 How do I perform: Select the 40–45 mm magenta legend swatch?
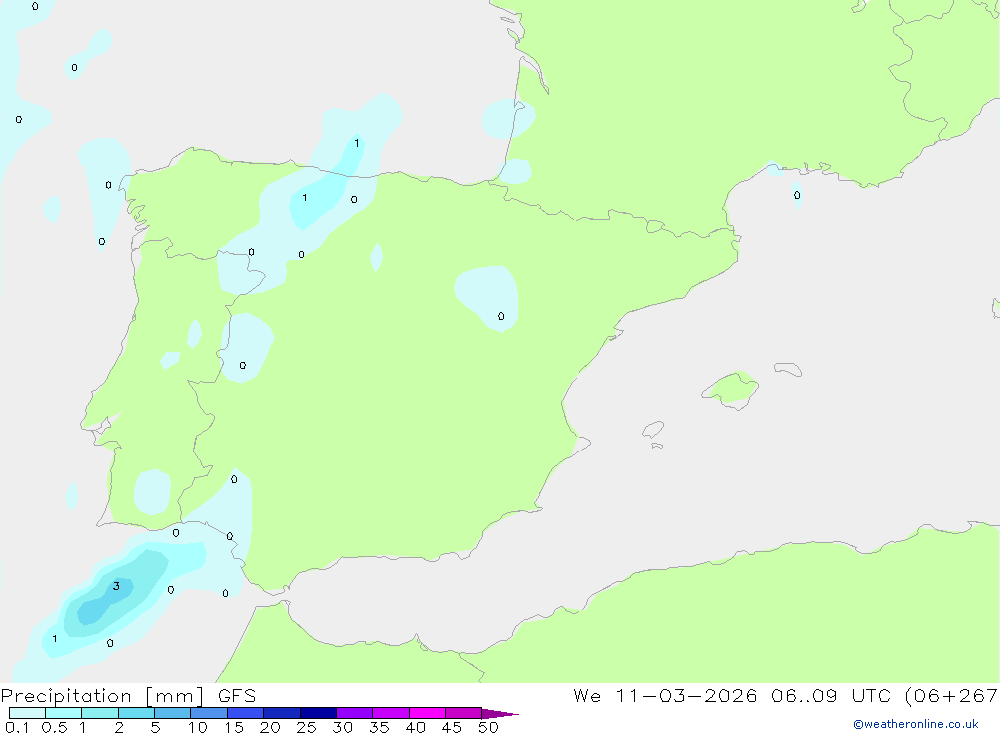click(x=427, y=713)
